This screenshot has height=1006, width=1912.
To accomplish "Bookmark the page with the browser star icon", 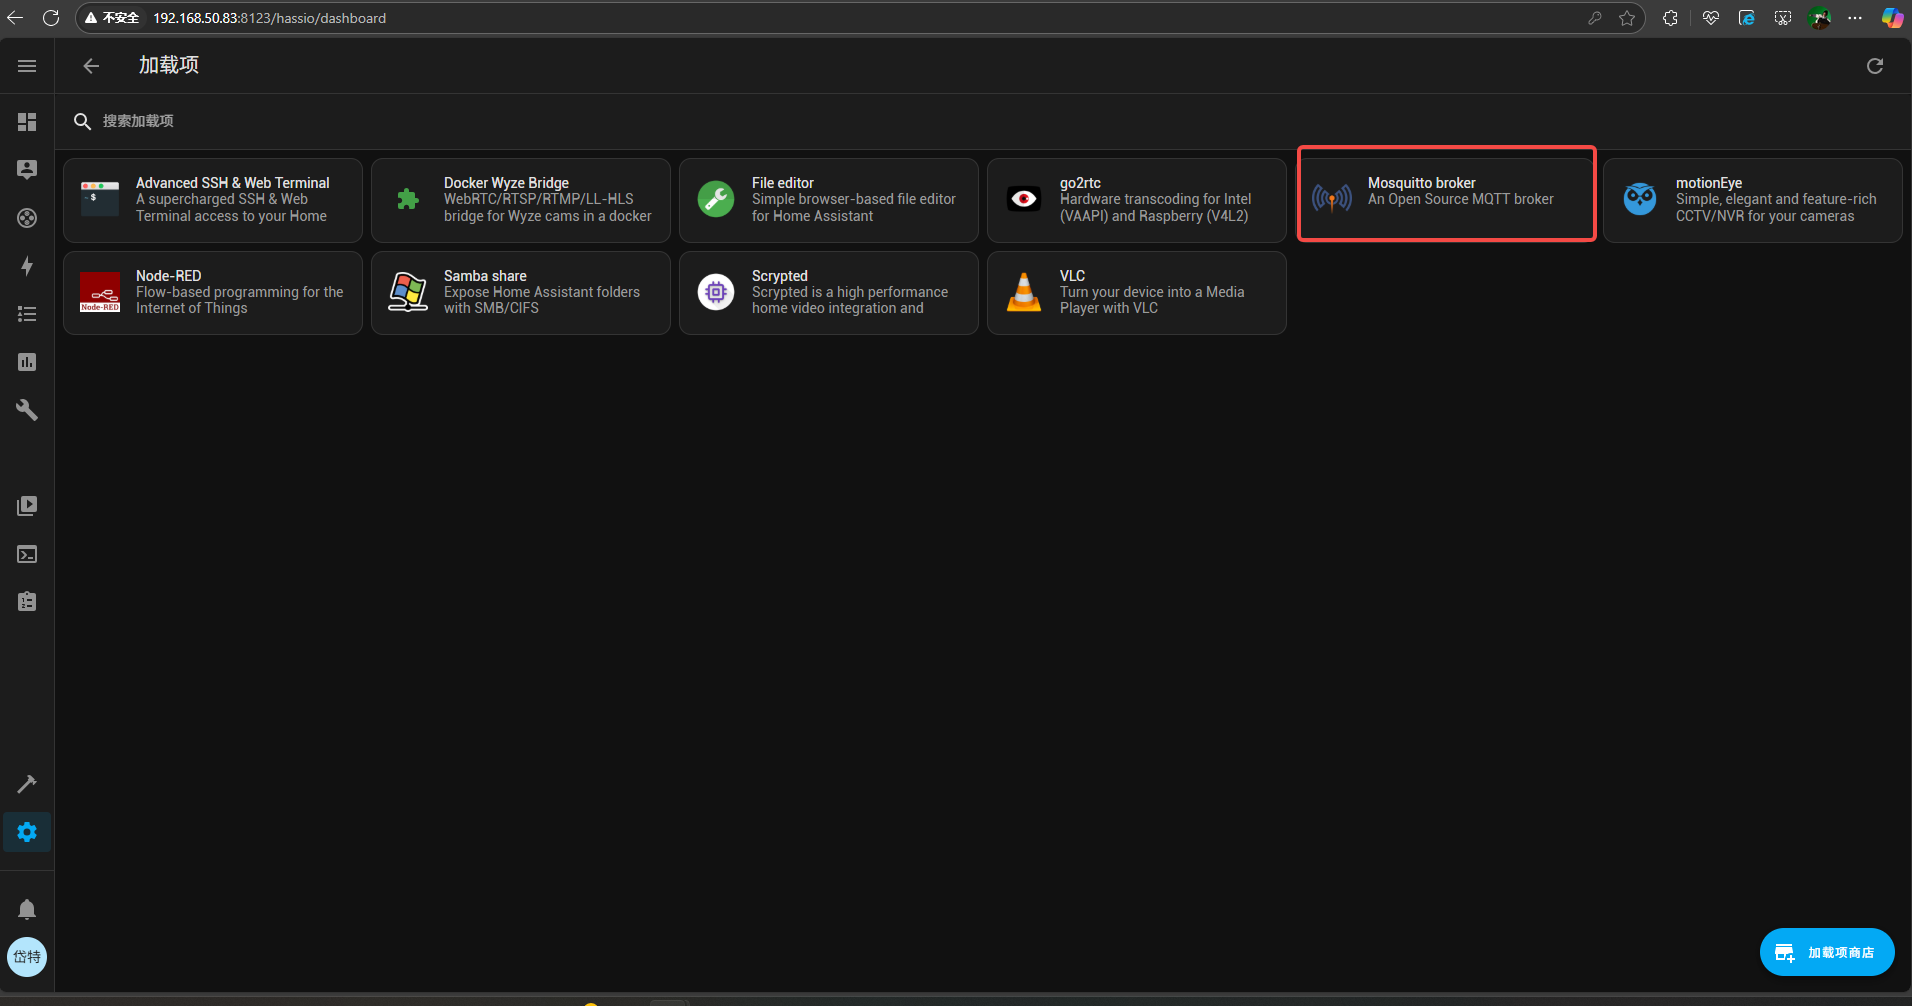I will point(1627,18).
